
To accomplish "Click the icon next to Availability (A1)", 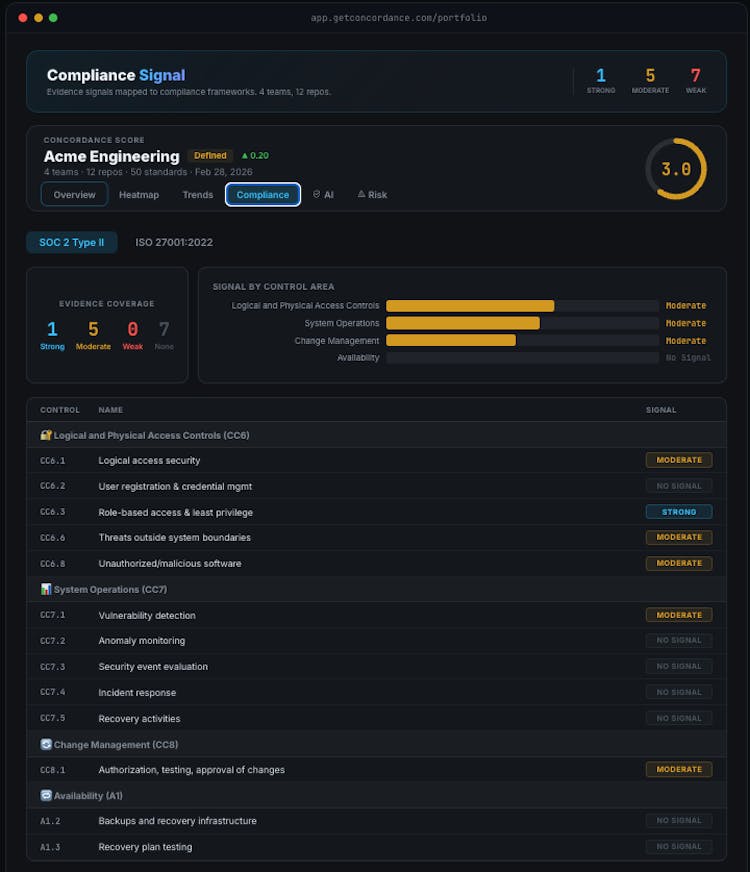I will [45, 796].
